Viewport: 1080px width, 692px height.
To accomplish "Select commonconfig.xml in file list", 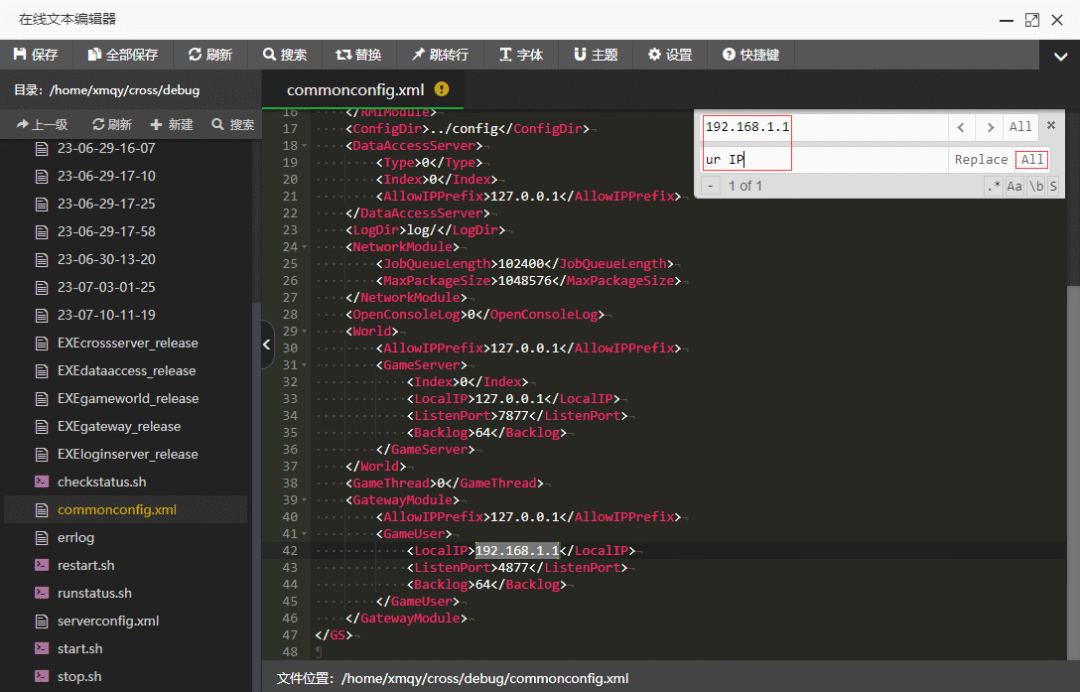I will pos(125,510).
